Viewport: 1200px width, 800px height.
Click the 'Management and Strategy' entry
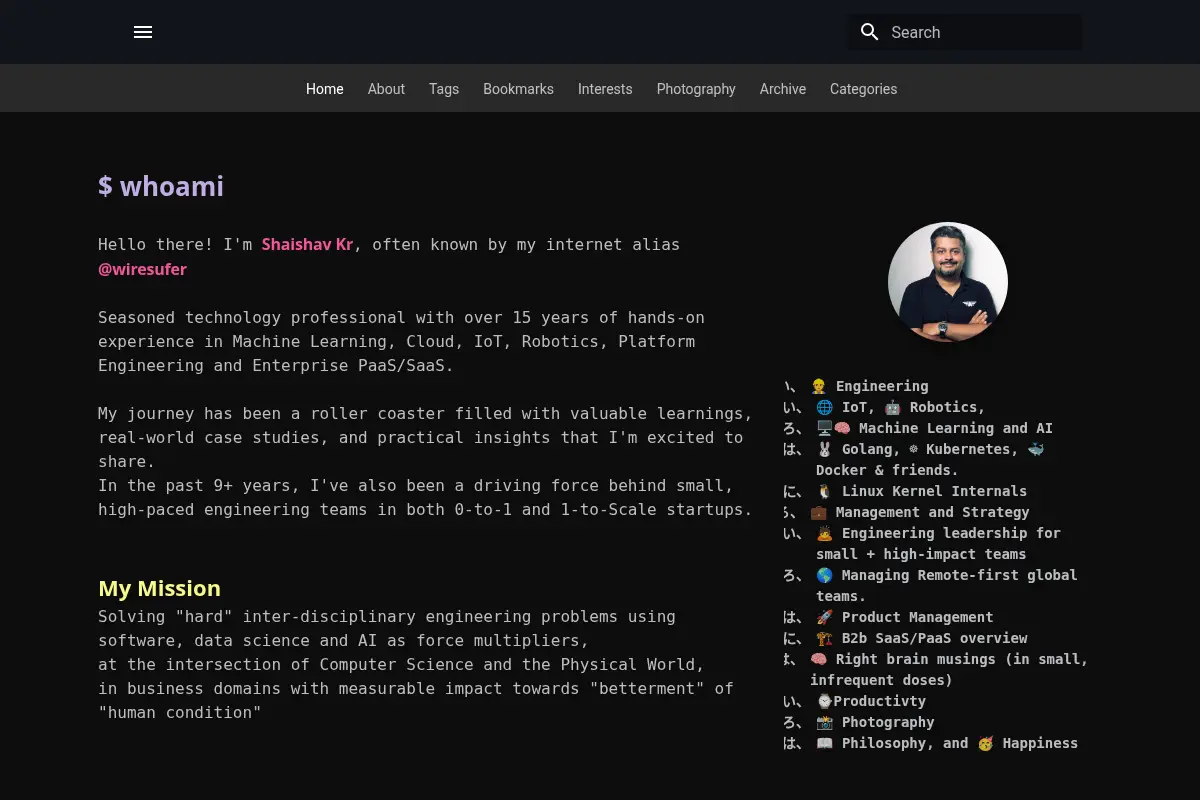click(x=932, y=512)
